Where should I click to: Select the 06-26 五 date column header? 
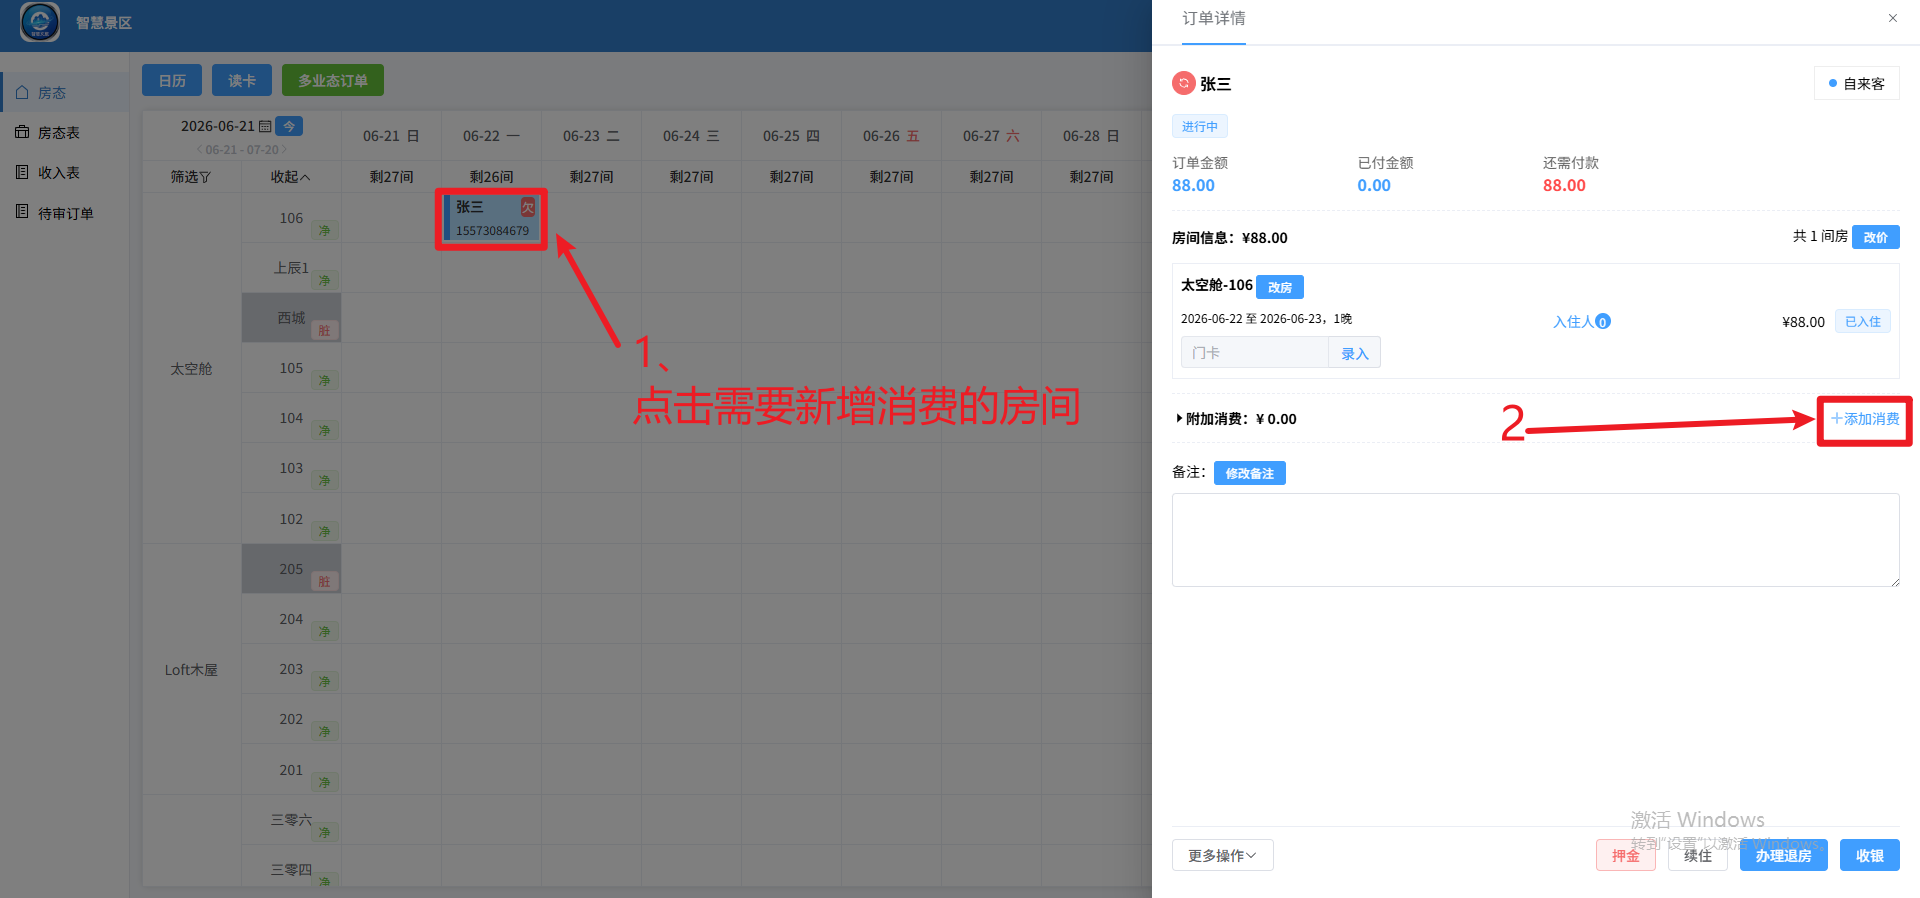(891, 136)
